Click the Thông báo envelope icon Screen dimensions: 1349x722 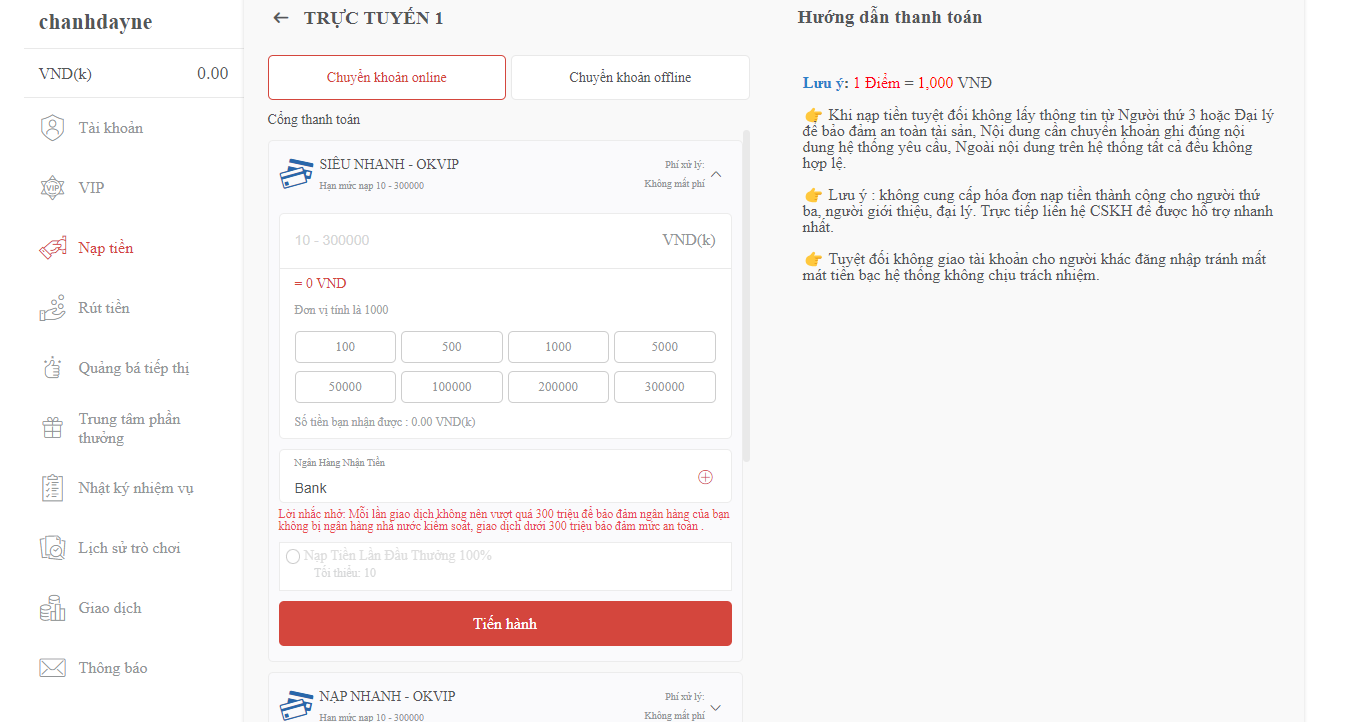52,668
